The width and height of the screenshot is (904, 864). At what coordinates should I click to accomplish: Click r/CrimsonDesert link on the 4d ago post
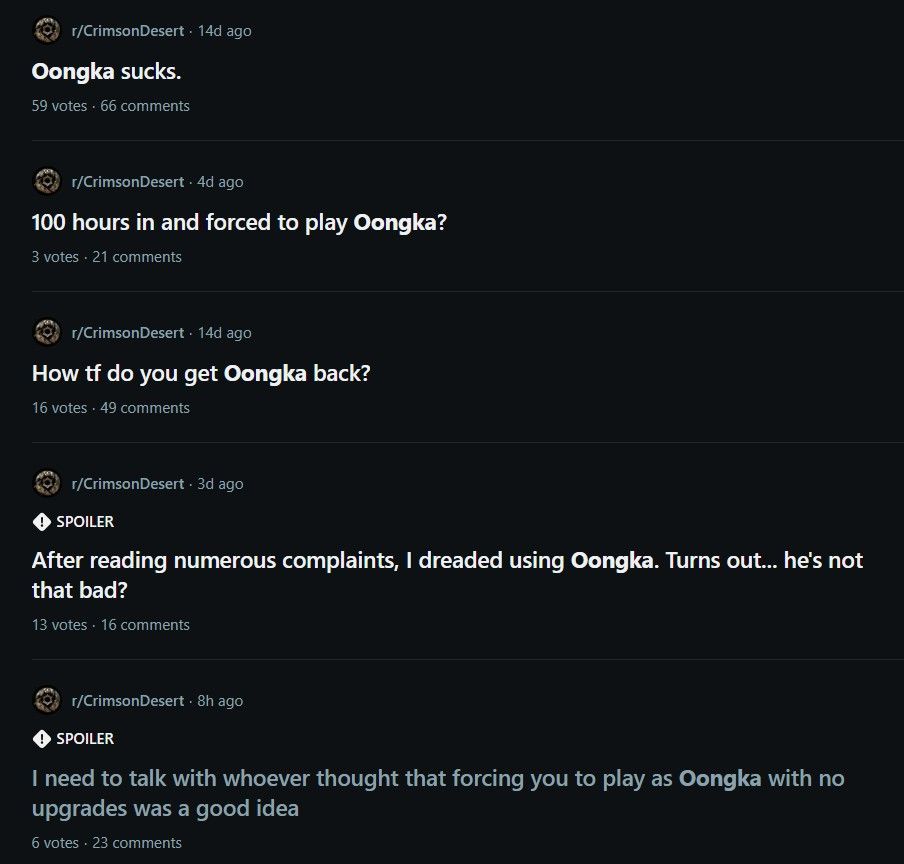[127, 182]
